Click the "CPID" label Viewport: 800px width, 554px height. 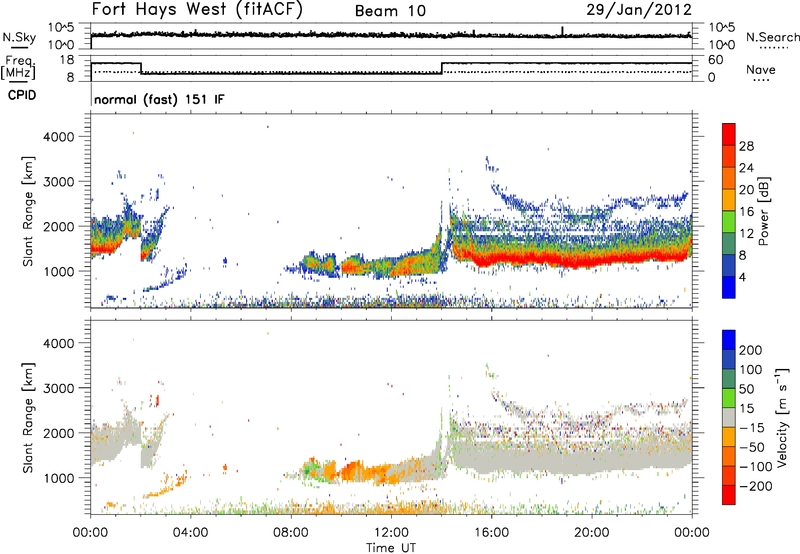[x=22, y=95]
